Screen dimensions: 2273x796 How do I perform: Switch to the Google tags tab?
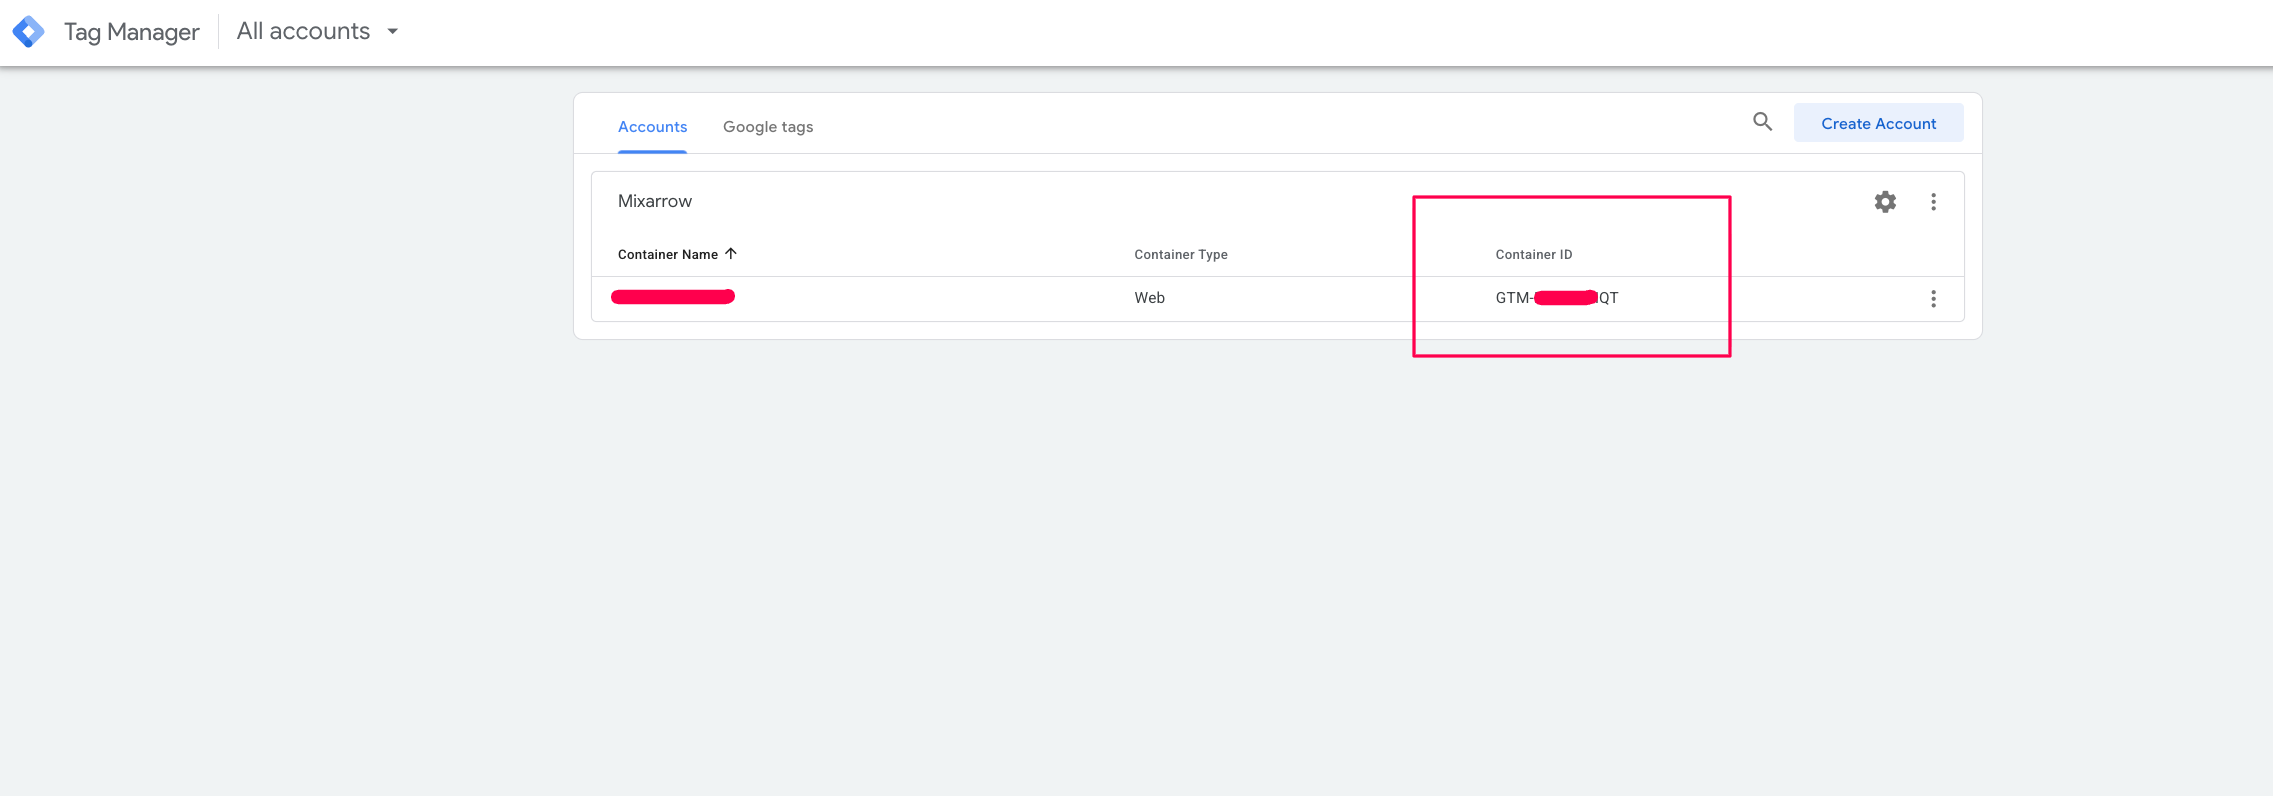[768, 127]
